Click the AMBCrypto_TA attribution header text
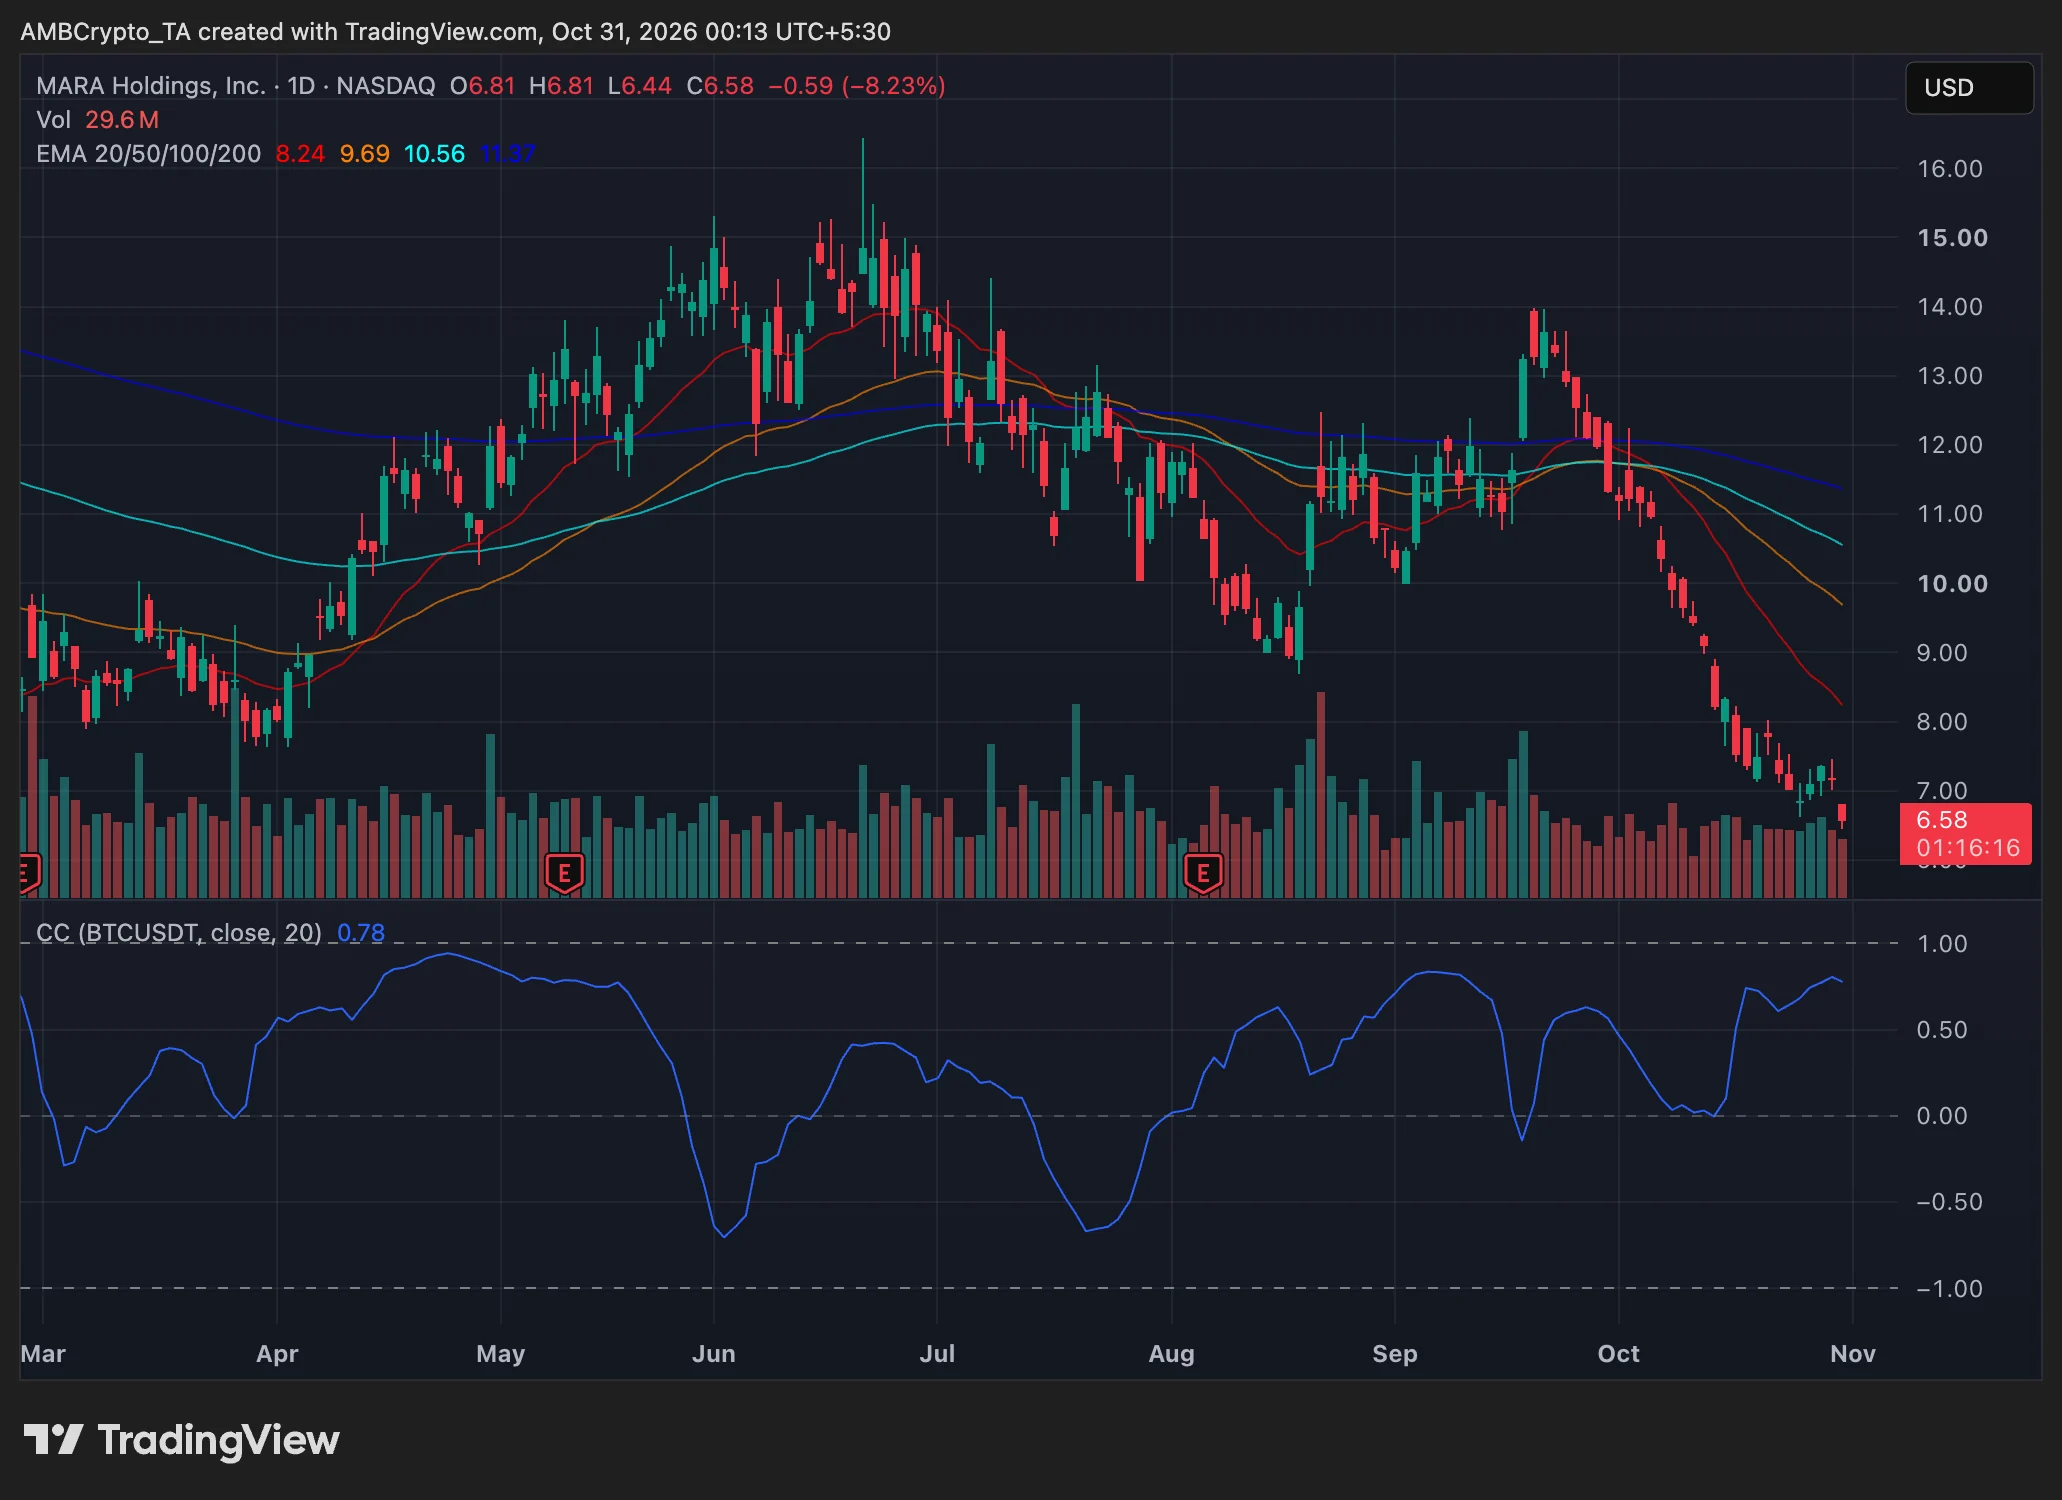2062x1500 pixels. point(455,32)
